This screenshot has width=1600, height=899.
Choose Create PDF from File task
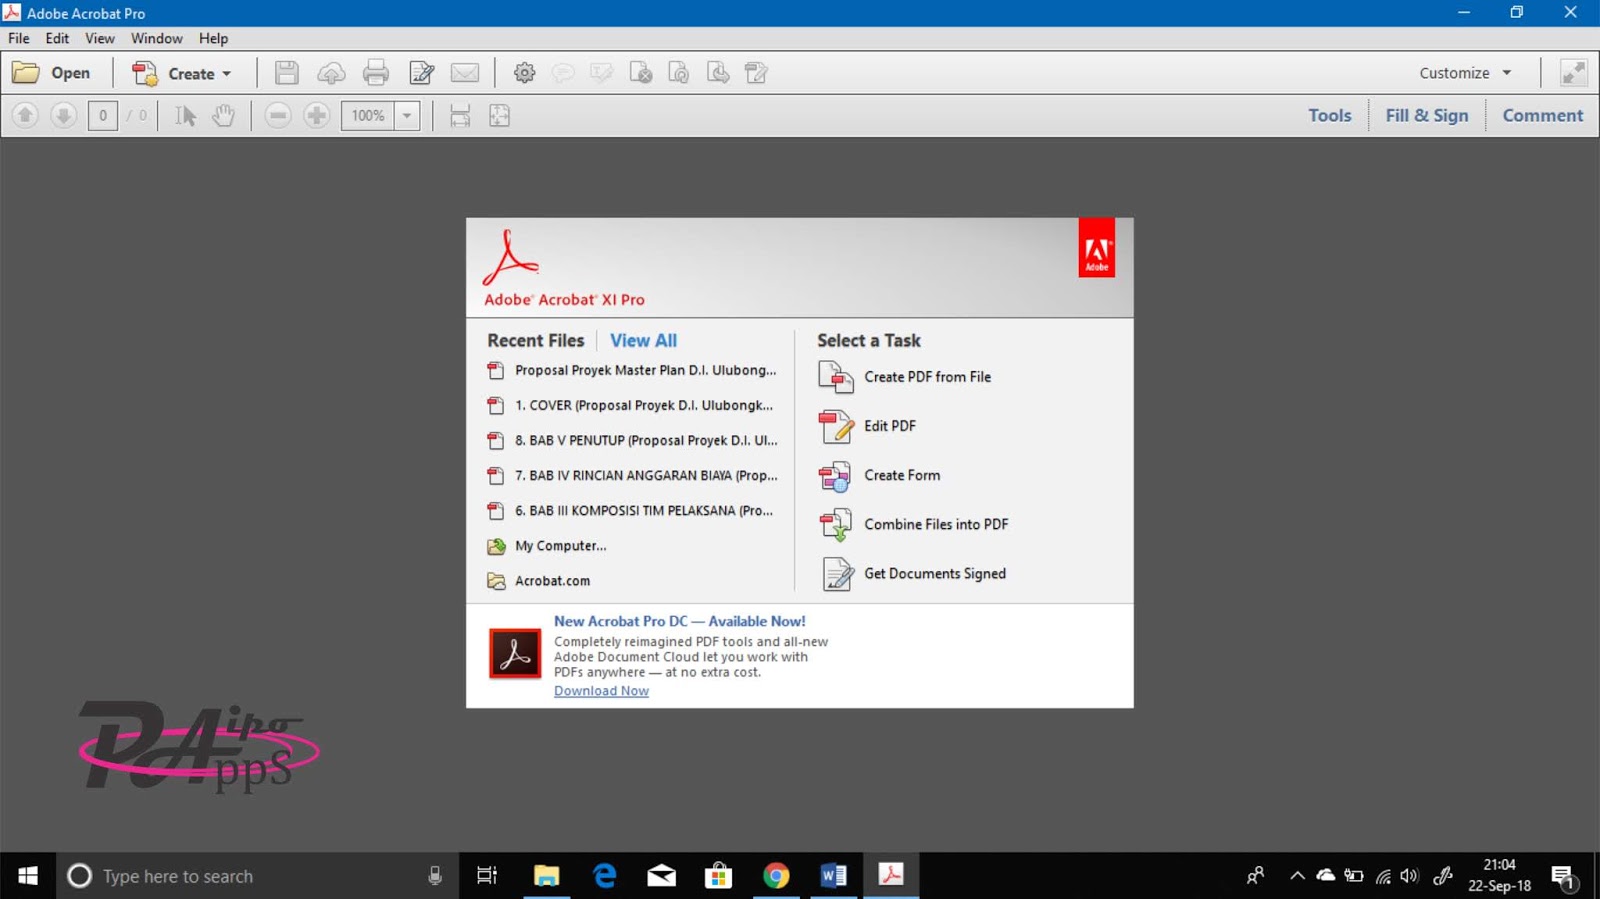coord(905,377)
